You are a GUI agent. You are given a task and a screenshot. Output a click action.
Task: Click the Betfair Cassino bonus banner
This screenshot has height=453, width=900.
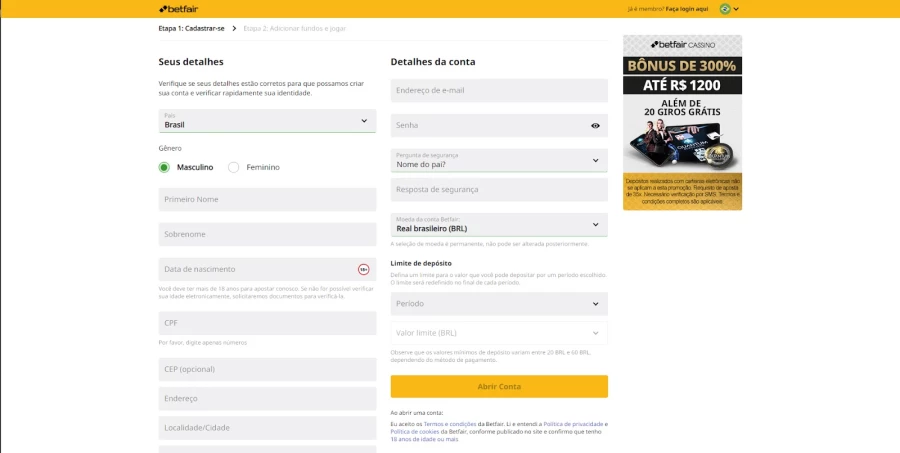(x=682, y=122)
